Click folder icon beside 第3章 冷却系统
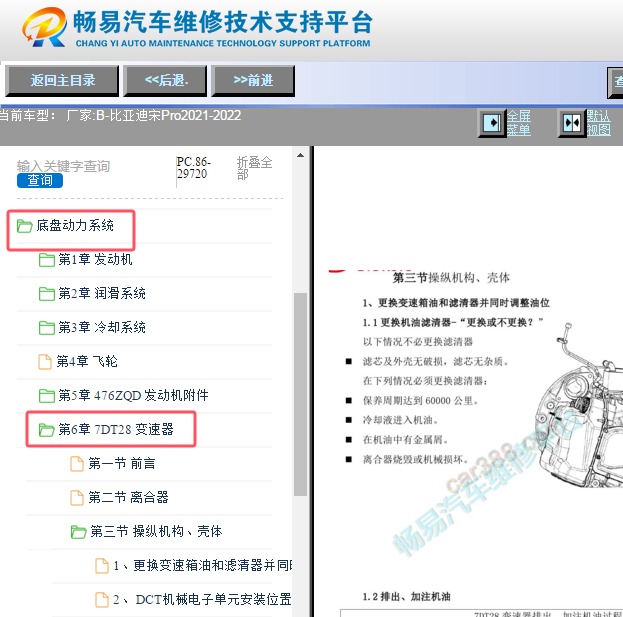The width and height of the screenshot is (623, 617). [x=47, y=328]
